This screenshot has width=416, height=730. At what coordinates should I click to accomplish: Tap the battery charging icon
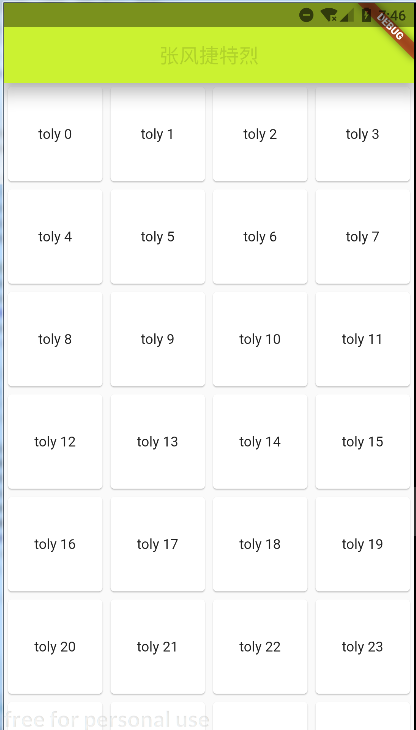[x=367, y=15]
